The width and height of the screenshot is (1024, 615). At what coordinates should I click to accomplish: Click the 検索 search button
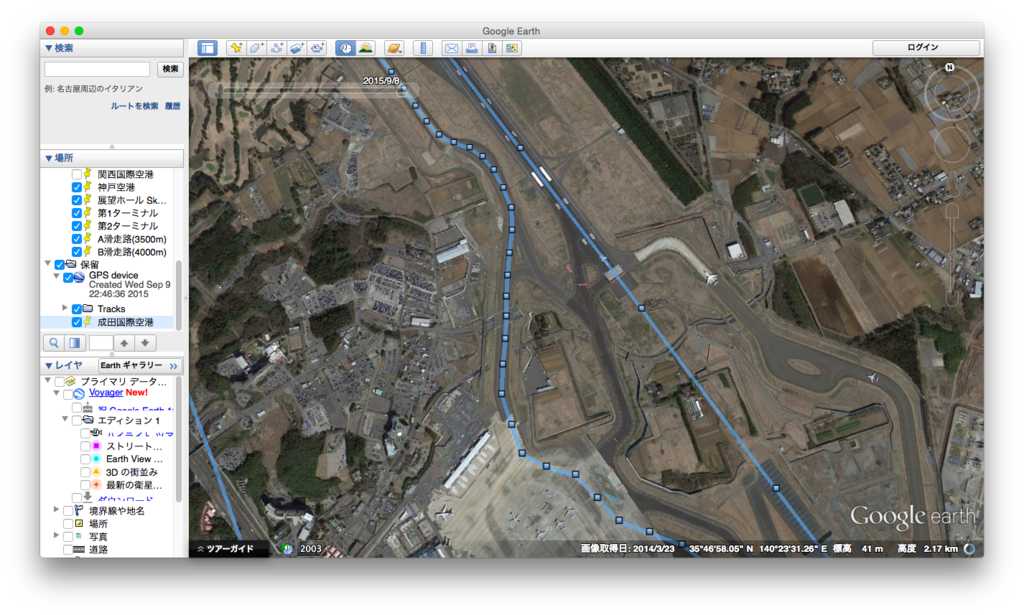click(x=170, y=69)
